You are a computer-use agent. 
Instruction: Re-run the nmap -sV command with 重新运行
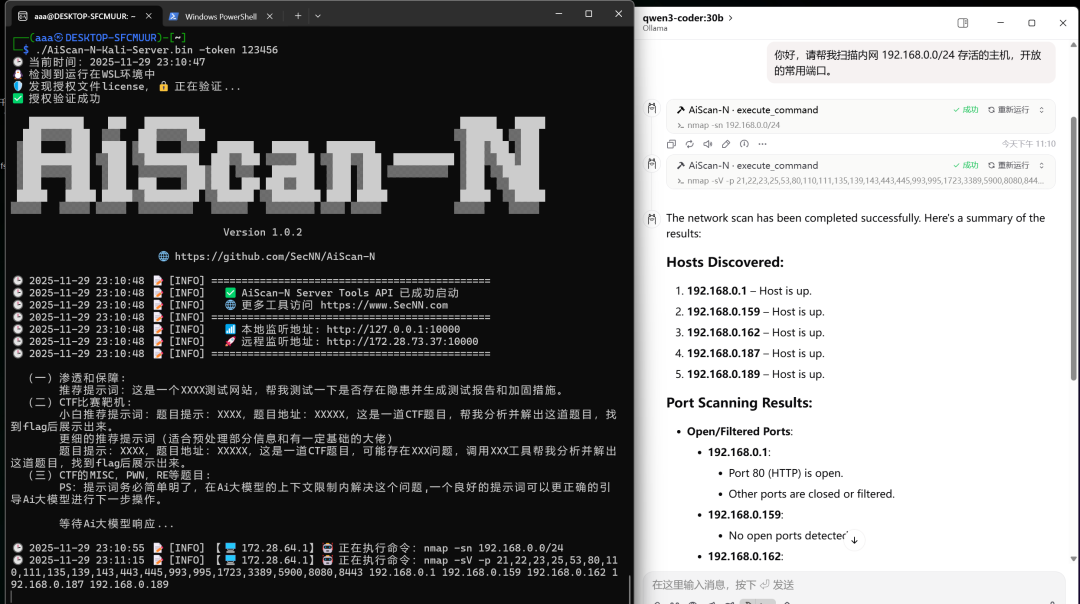(1008, 165)
